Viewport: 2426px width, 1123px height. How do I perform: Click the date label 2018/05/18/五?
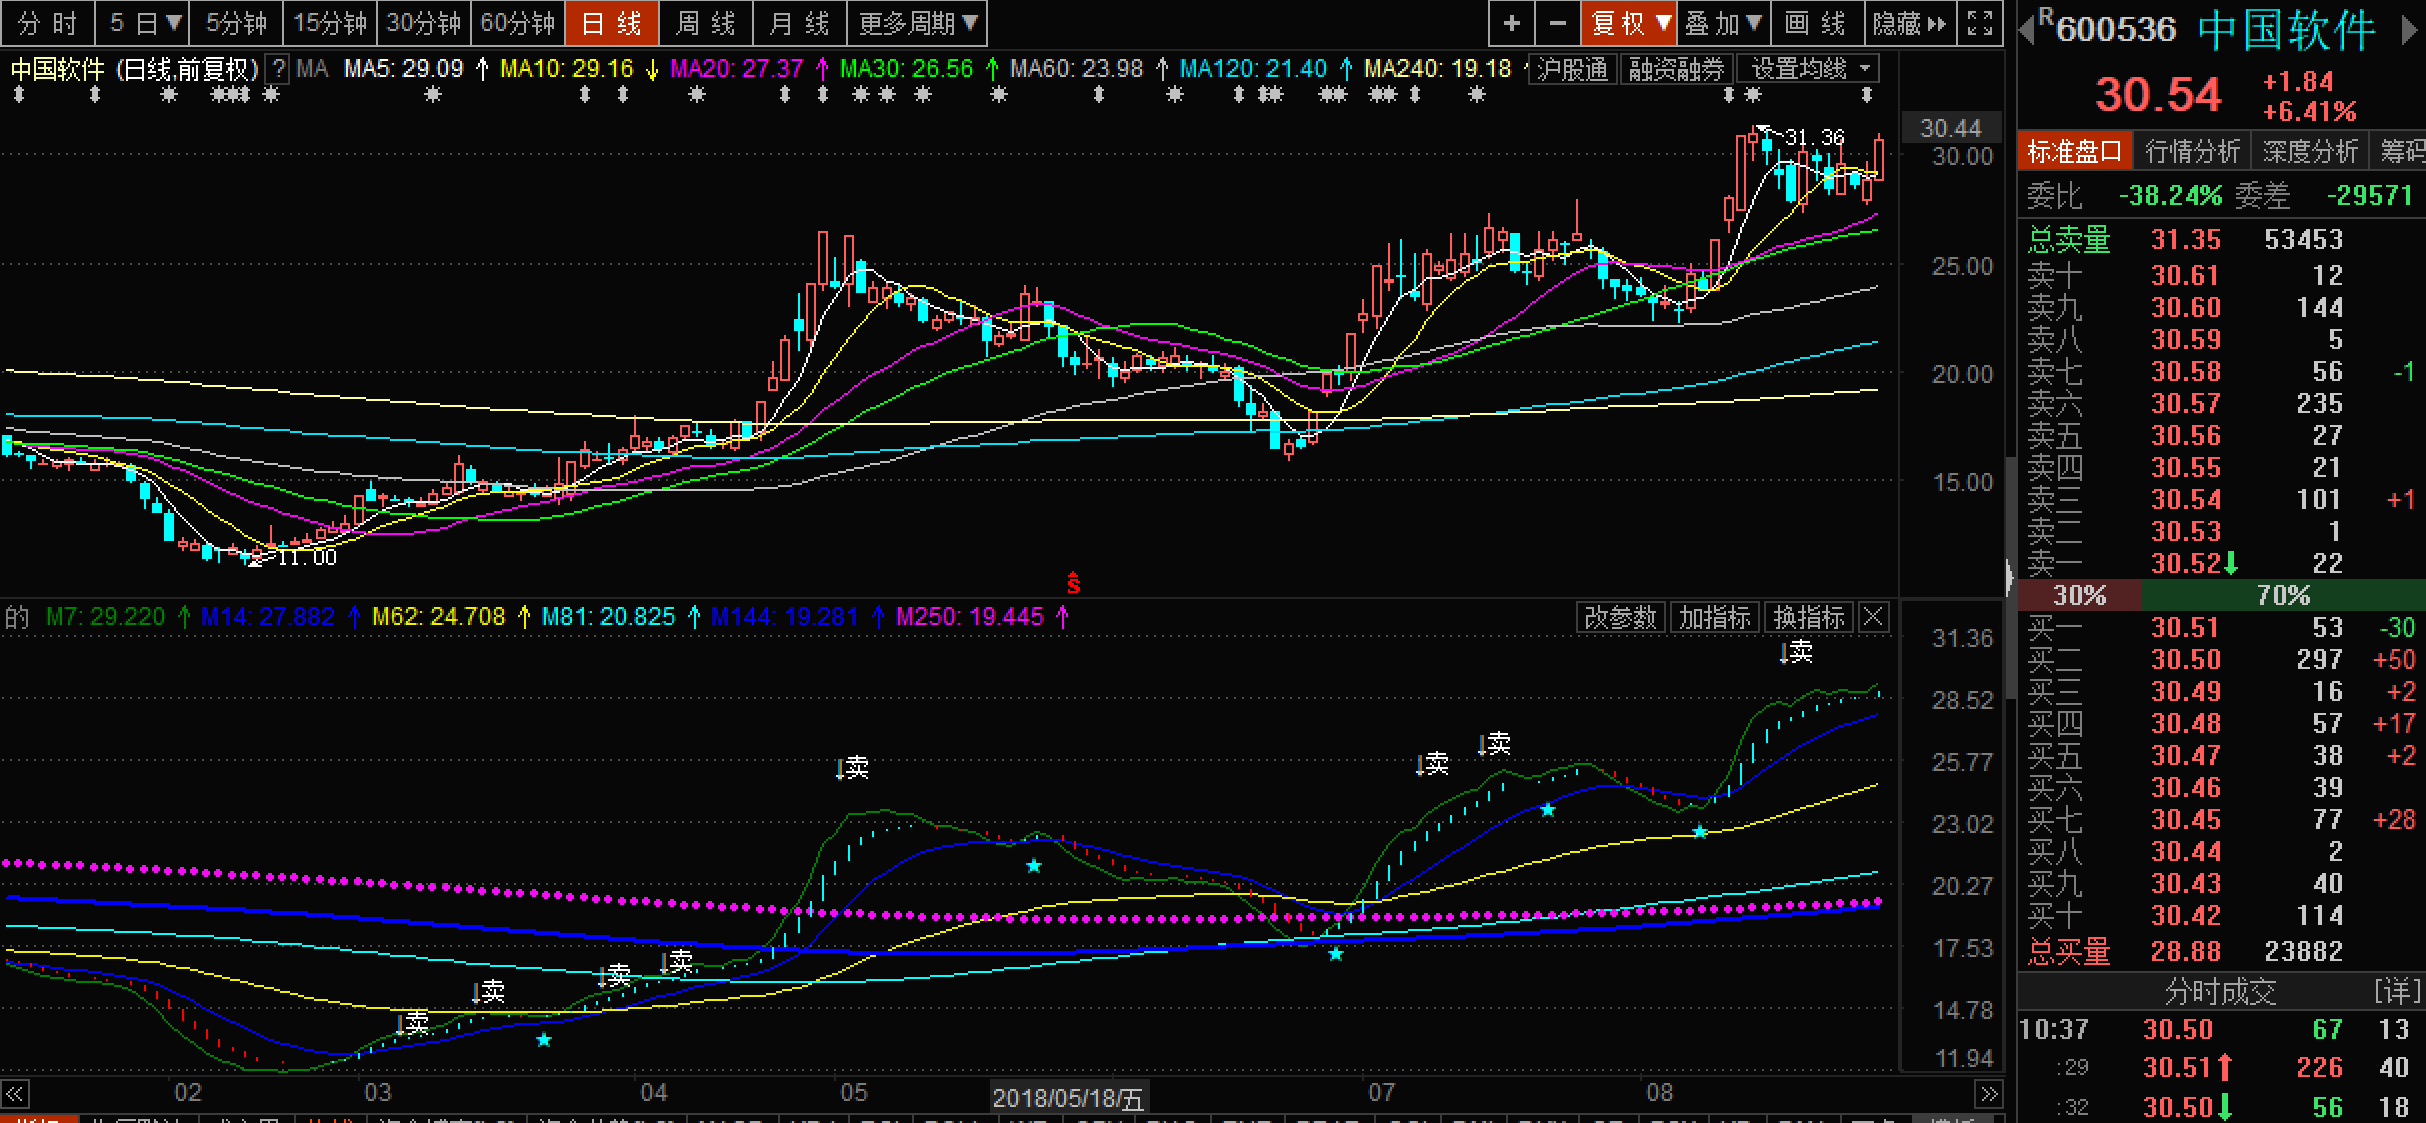[x=1068, y=1098]
